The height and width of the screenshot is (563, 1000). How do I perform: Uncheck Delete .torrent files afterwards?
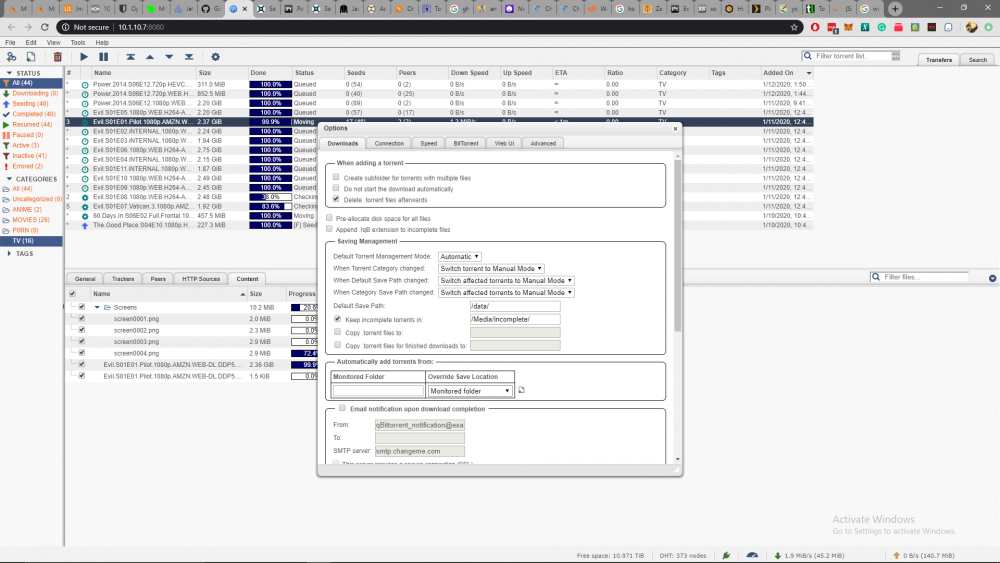click(x=336, y=199)
